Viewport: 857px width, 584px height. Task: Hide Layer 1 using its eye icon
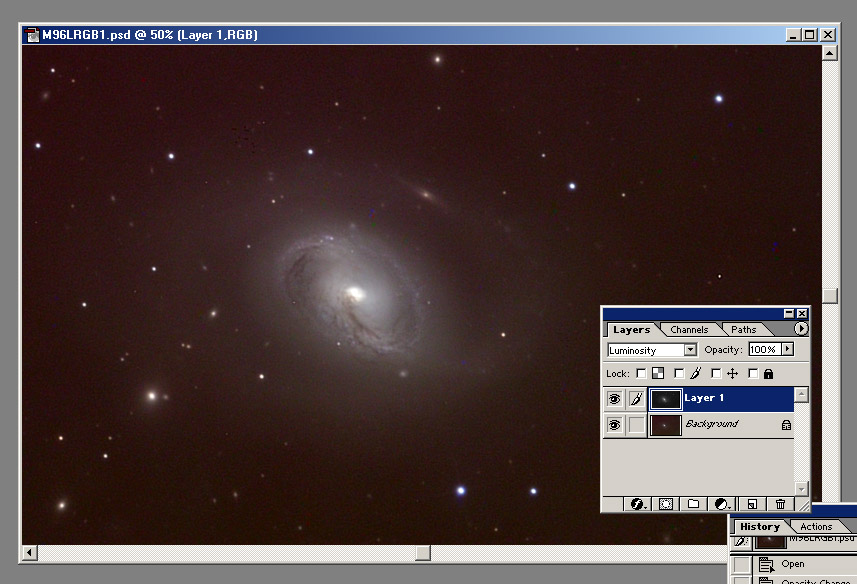[x=614, y=399]
